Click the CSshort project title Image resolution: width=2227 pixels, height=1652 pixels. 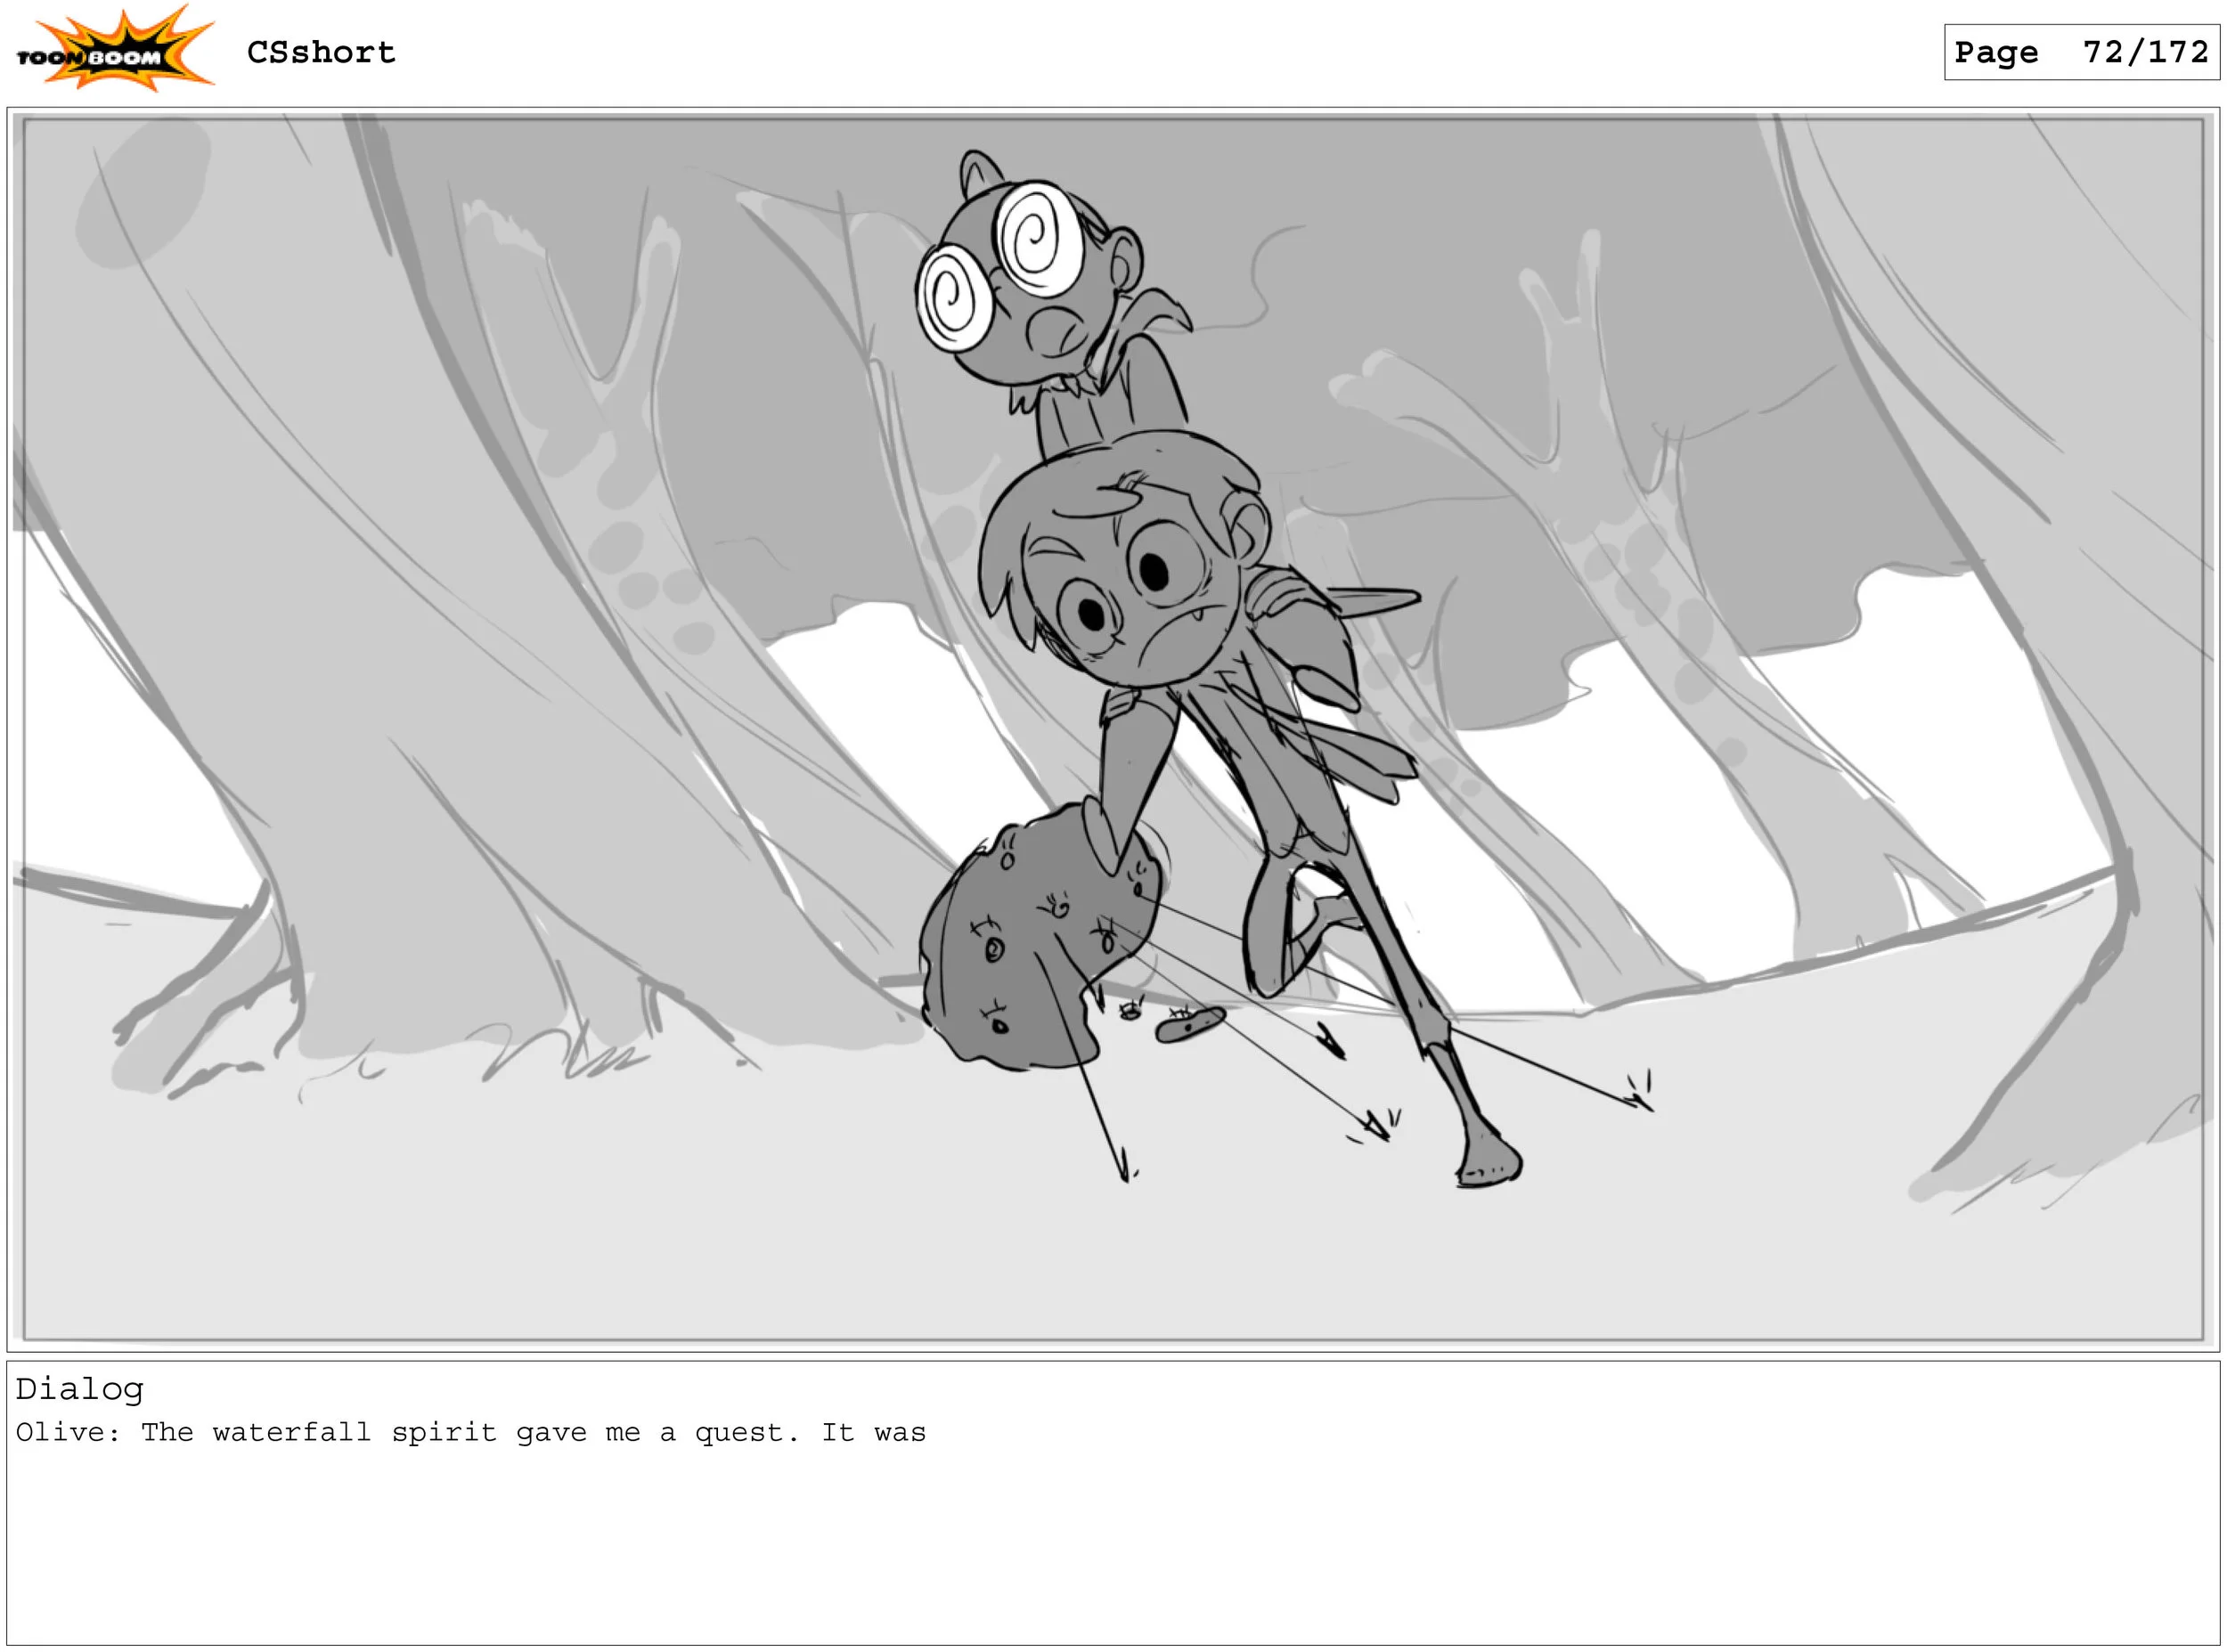tap(321, 52)
